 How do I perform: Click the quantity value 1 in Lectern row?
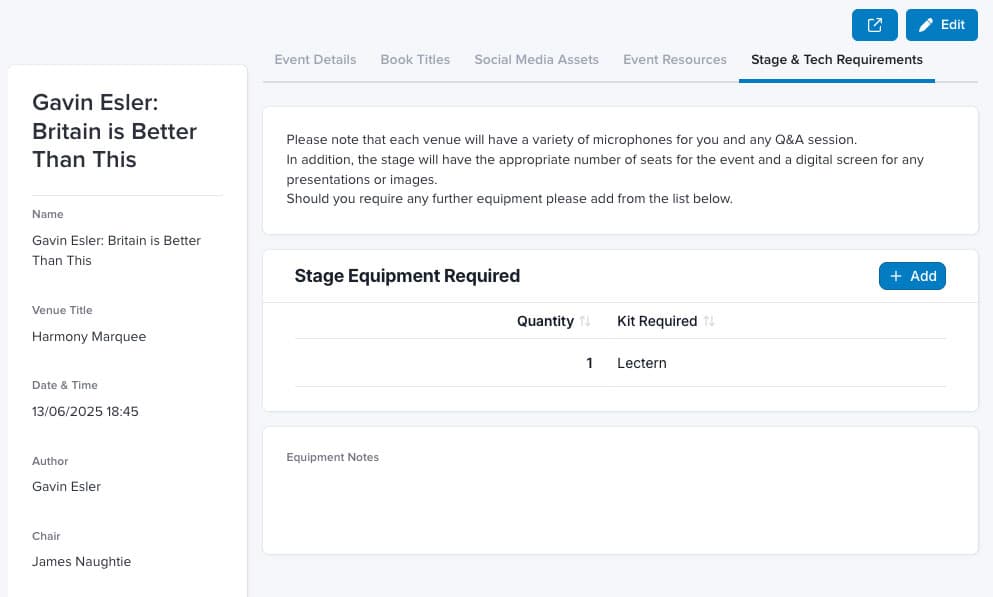(589, 363)
